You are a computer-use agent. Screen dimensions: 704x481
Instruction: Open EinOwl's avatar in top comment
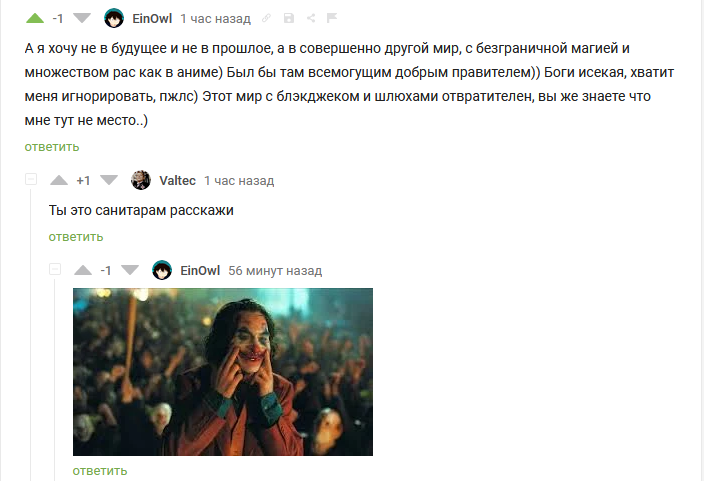click(114, 18)
